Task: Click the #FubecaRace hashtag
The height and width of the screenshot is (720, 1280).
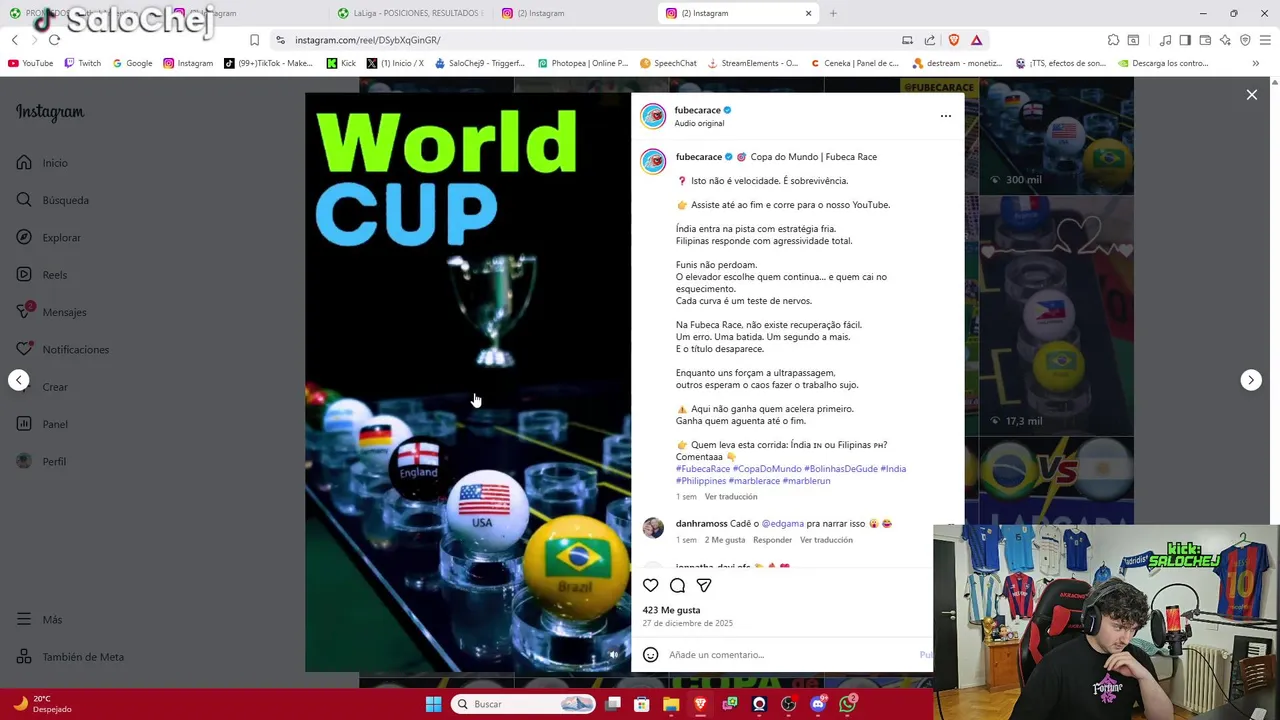Action: click(x=703, y=469)
